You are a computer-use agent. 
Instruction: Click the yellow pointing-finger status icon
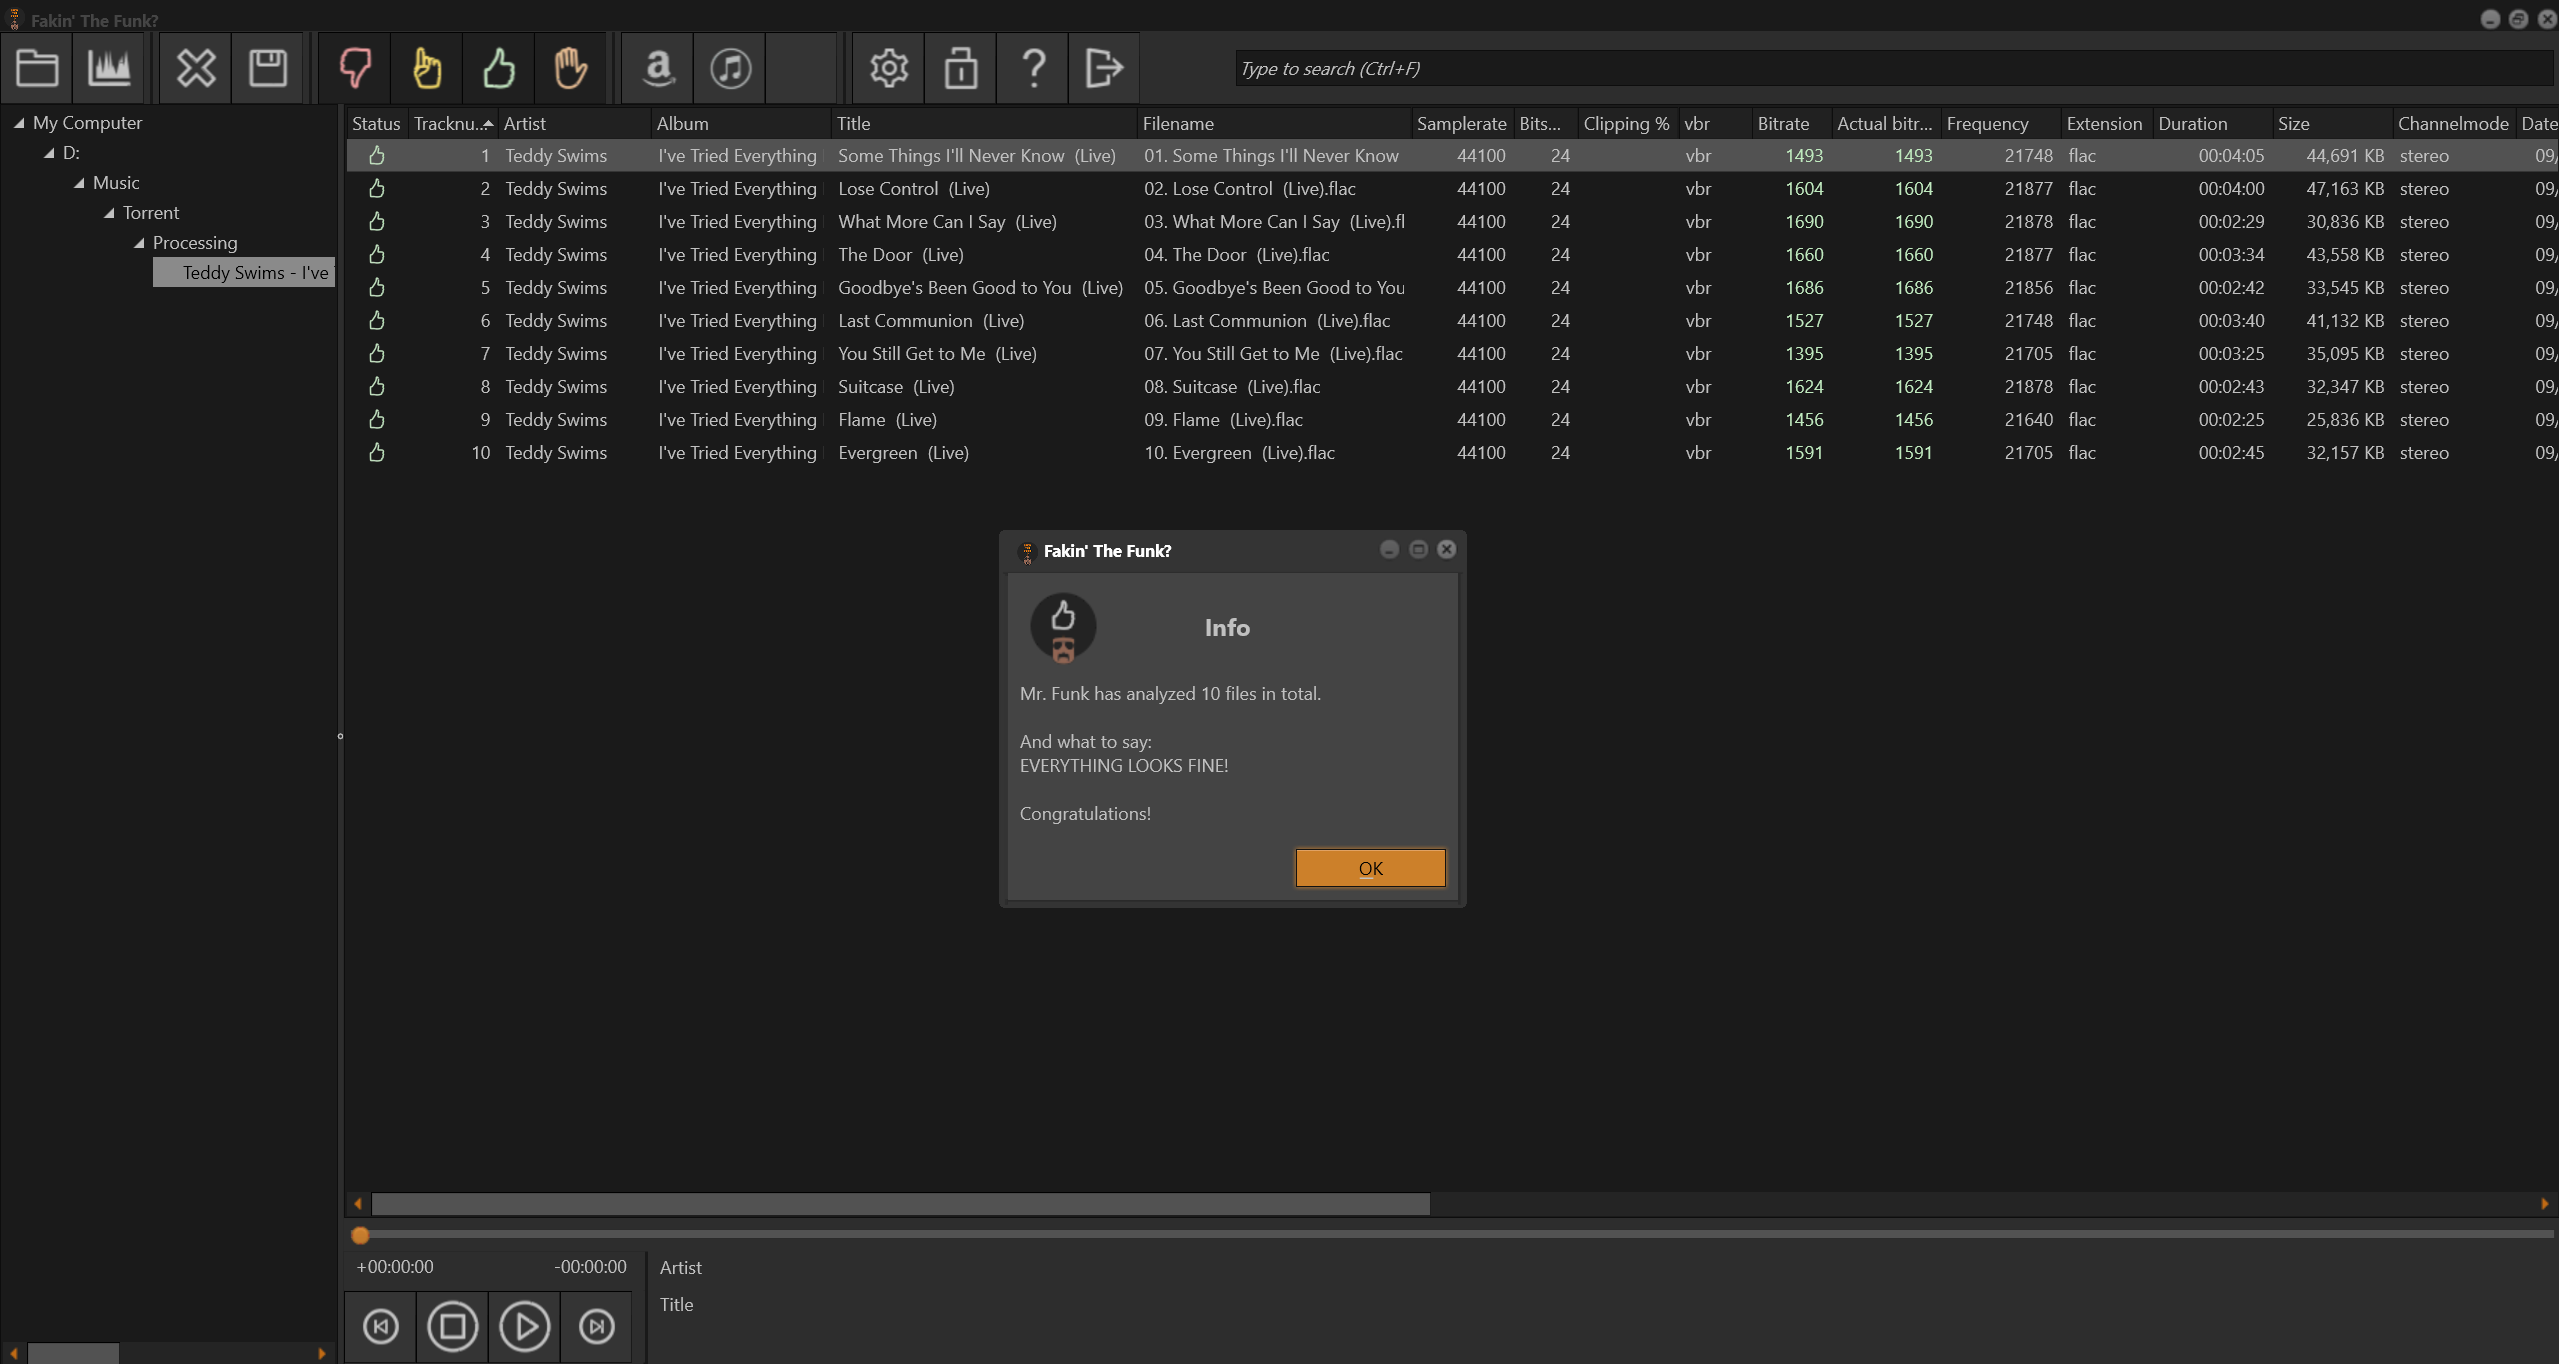(427, 68)
